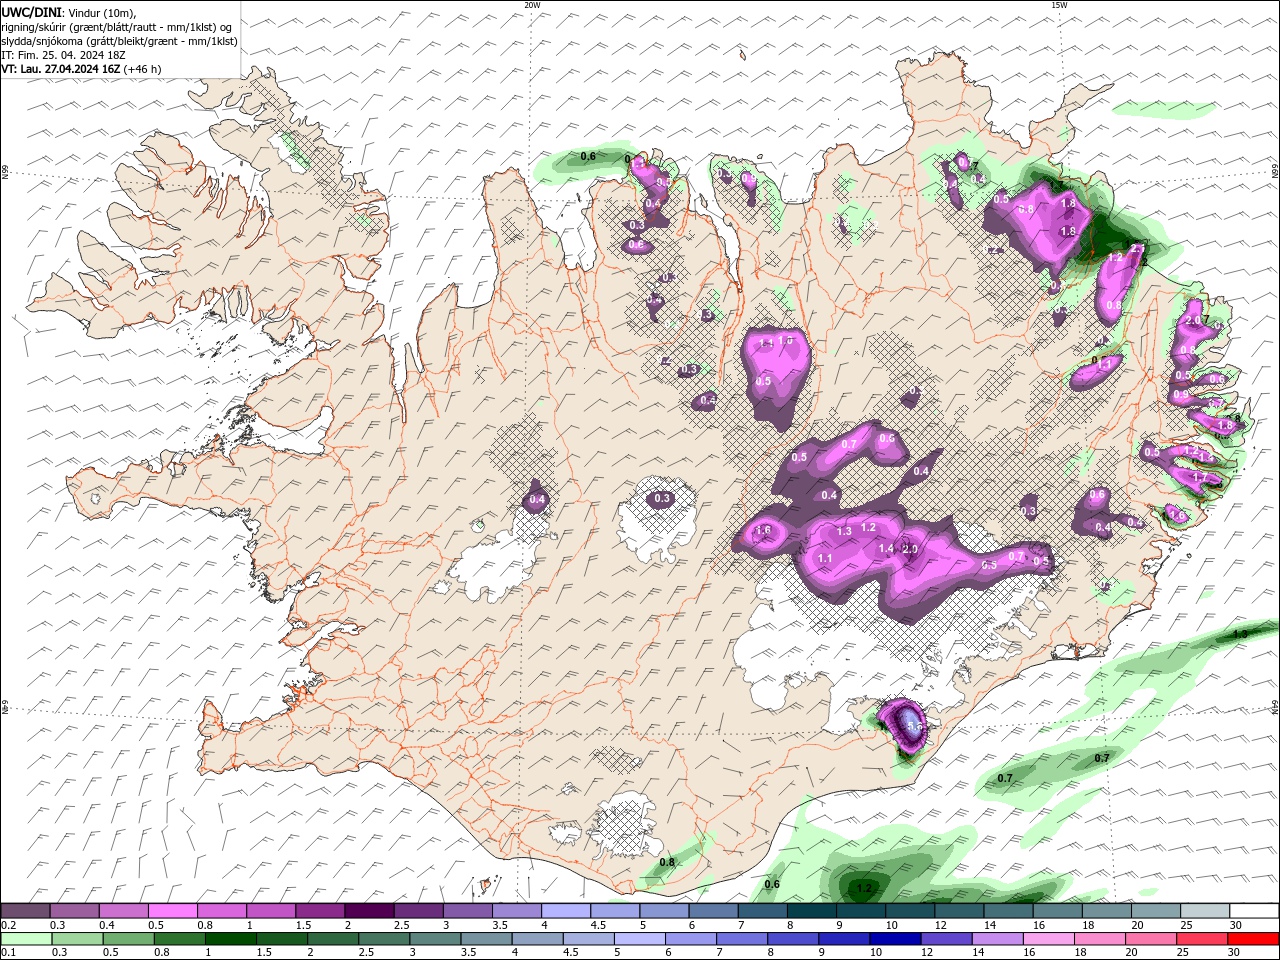Click the '1.4' snow value north of Vatnajökull
Screen dimensions: 1280x960
tap(886, 549)
